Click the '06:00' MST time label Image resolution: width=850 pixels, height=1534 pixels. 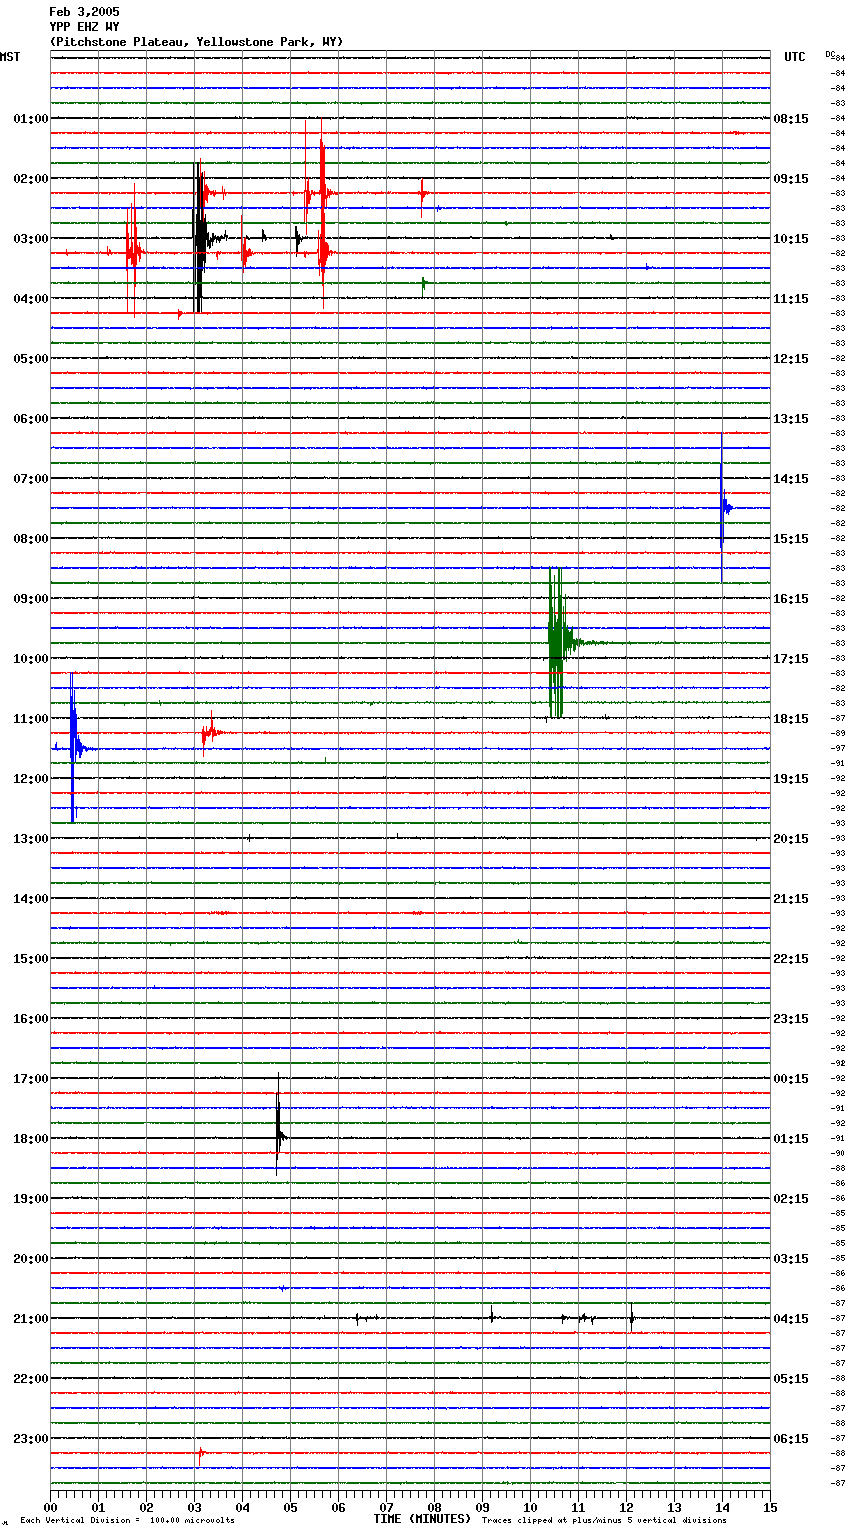31,419
